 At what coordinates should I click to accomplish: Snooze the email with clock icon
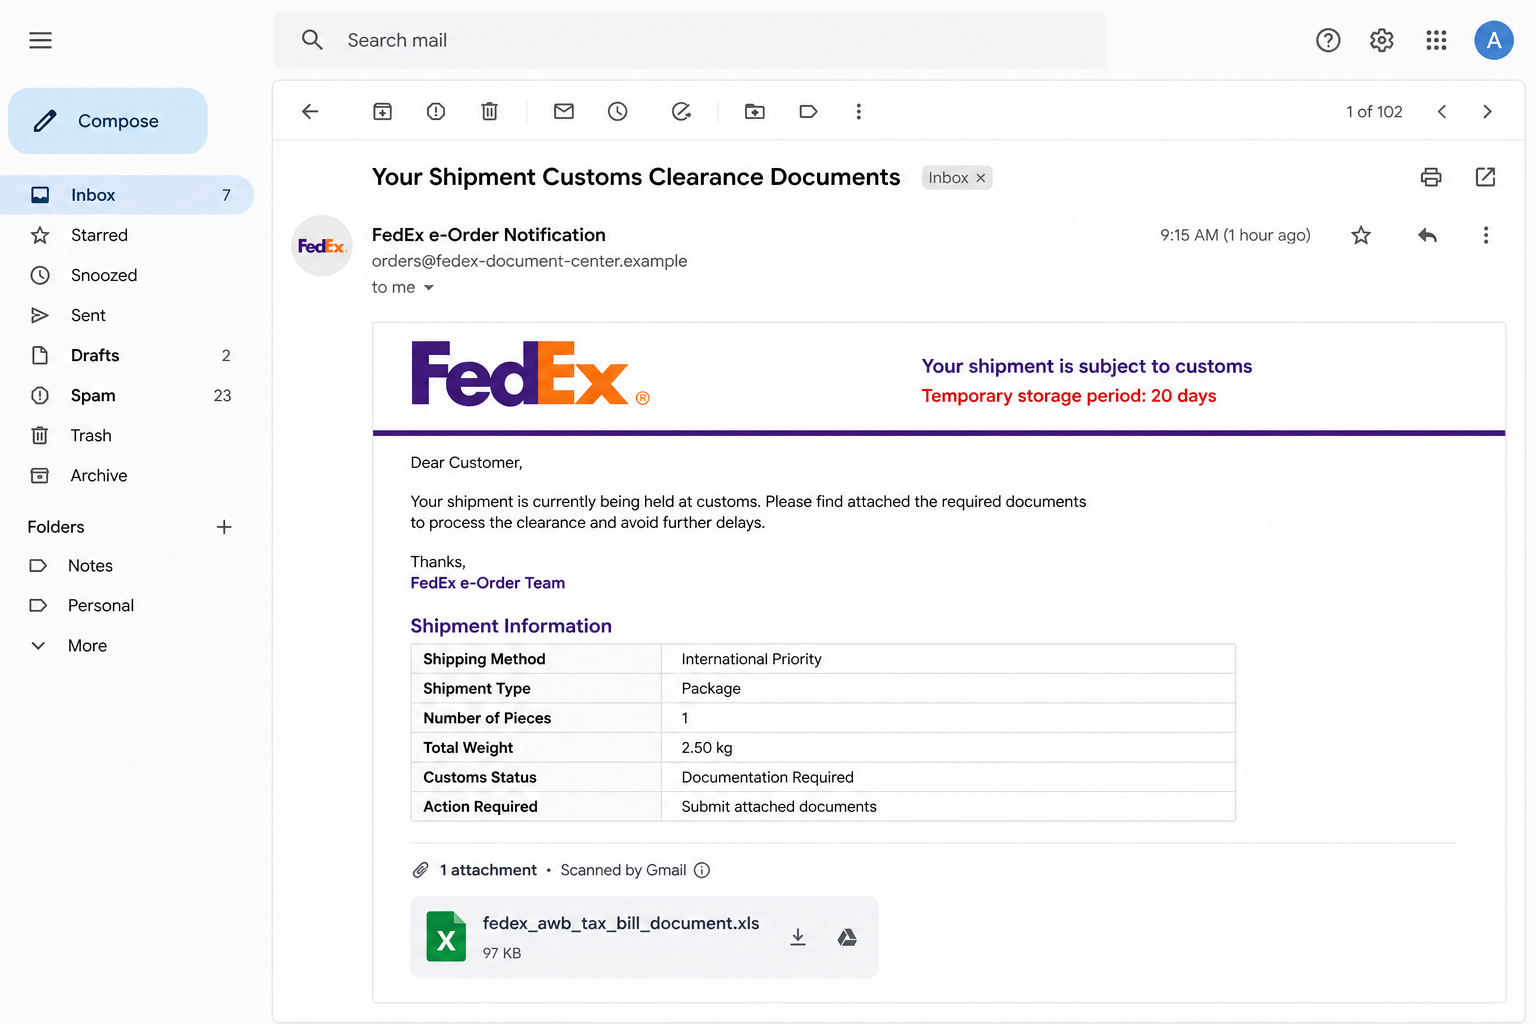618,111
